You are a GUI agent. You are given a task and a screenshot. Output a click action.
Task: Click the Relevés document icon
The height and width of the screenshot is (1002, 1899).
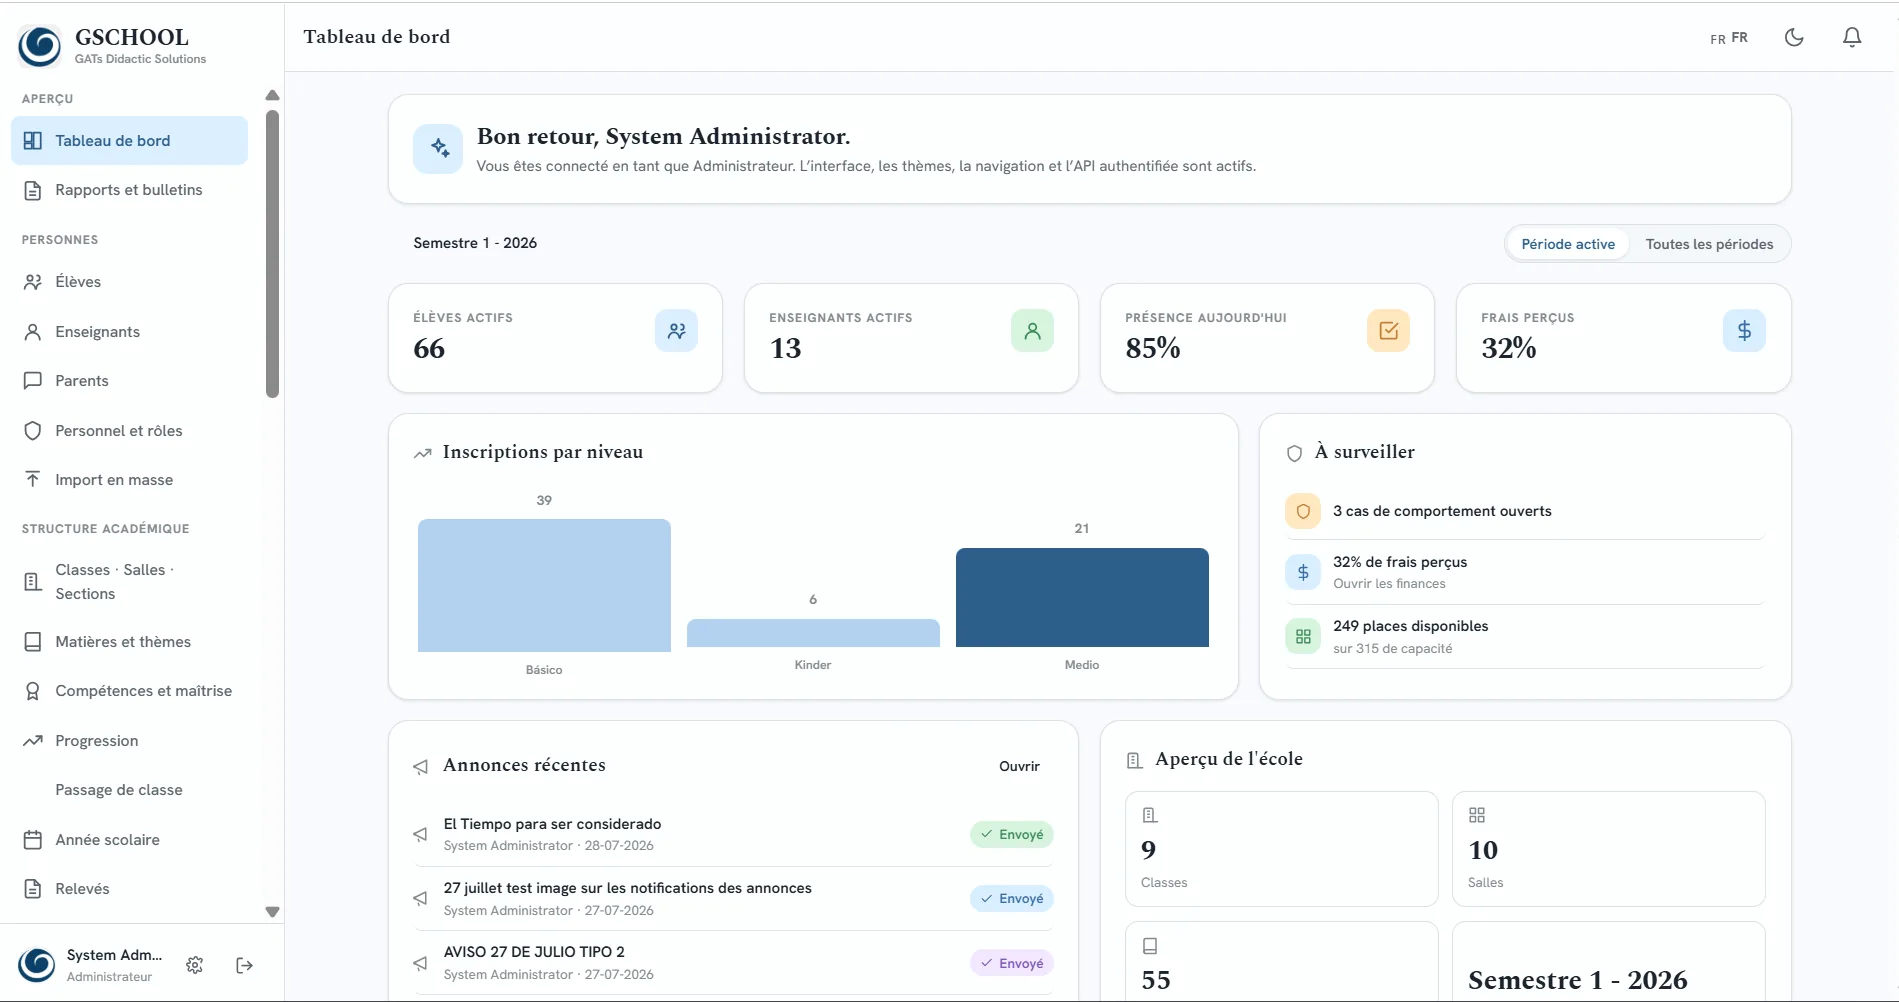pos(33,889)
